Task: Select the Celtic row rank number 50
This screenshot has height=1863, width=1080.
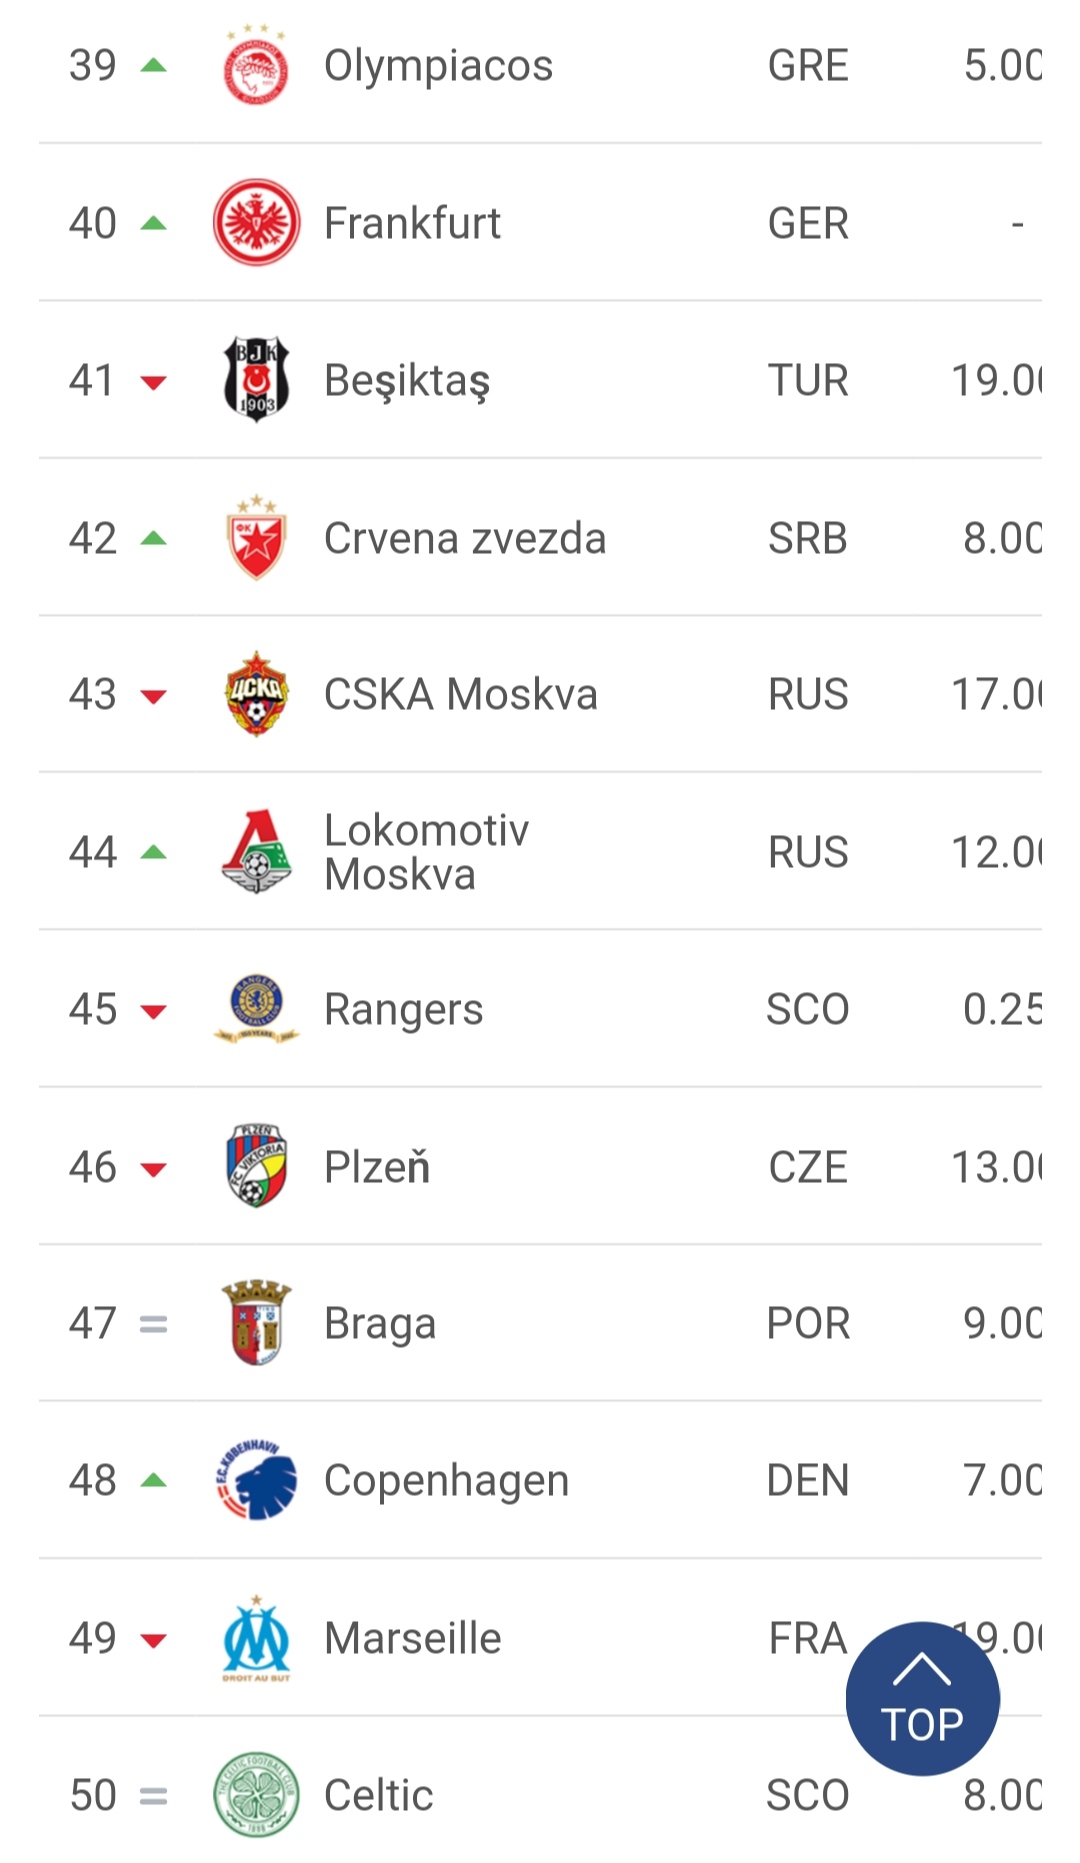Action: click(x=93, y=1795)
